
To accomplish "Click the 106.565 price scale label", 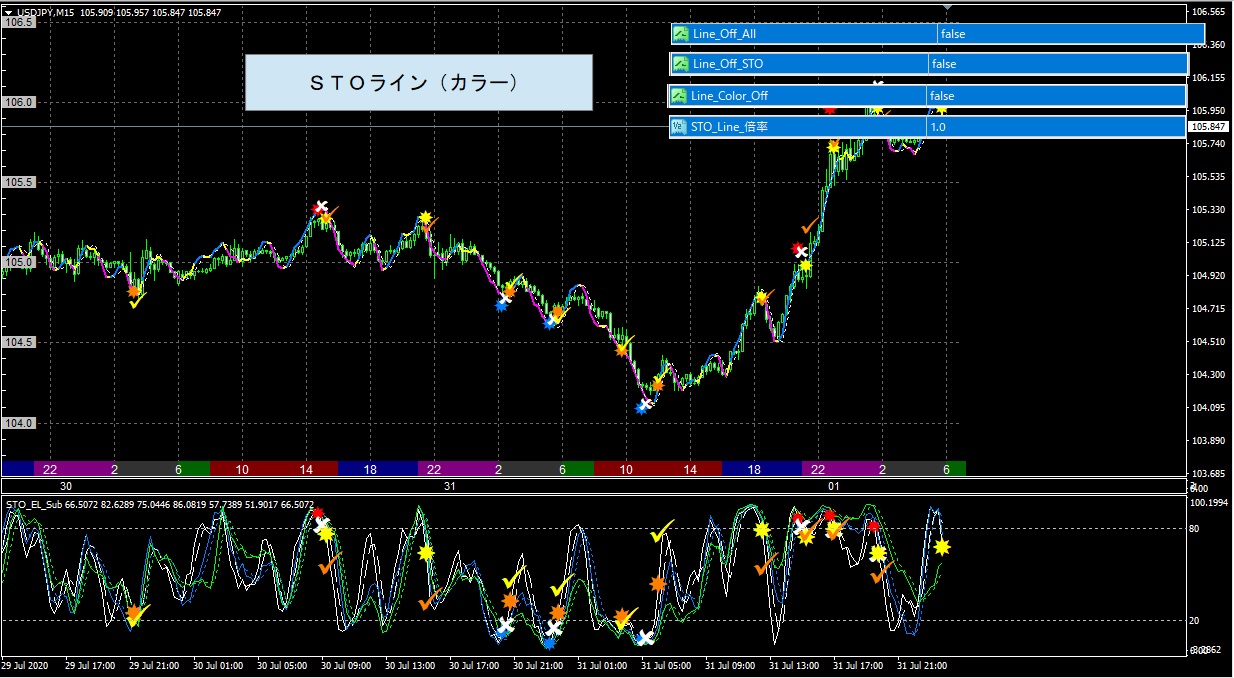I will (x=1209, y=12).
